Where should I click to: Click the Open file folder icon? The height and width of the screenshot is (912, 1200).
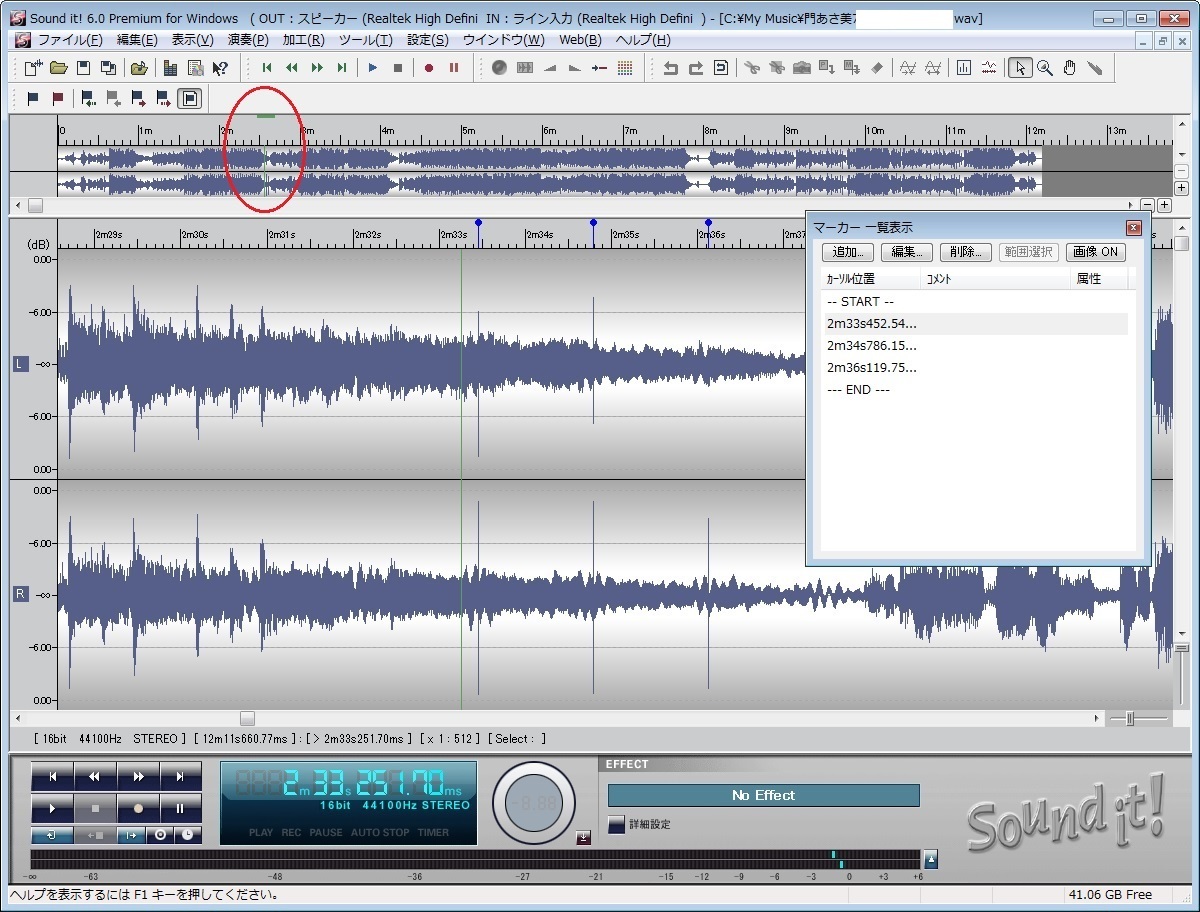coord(59,68)
